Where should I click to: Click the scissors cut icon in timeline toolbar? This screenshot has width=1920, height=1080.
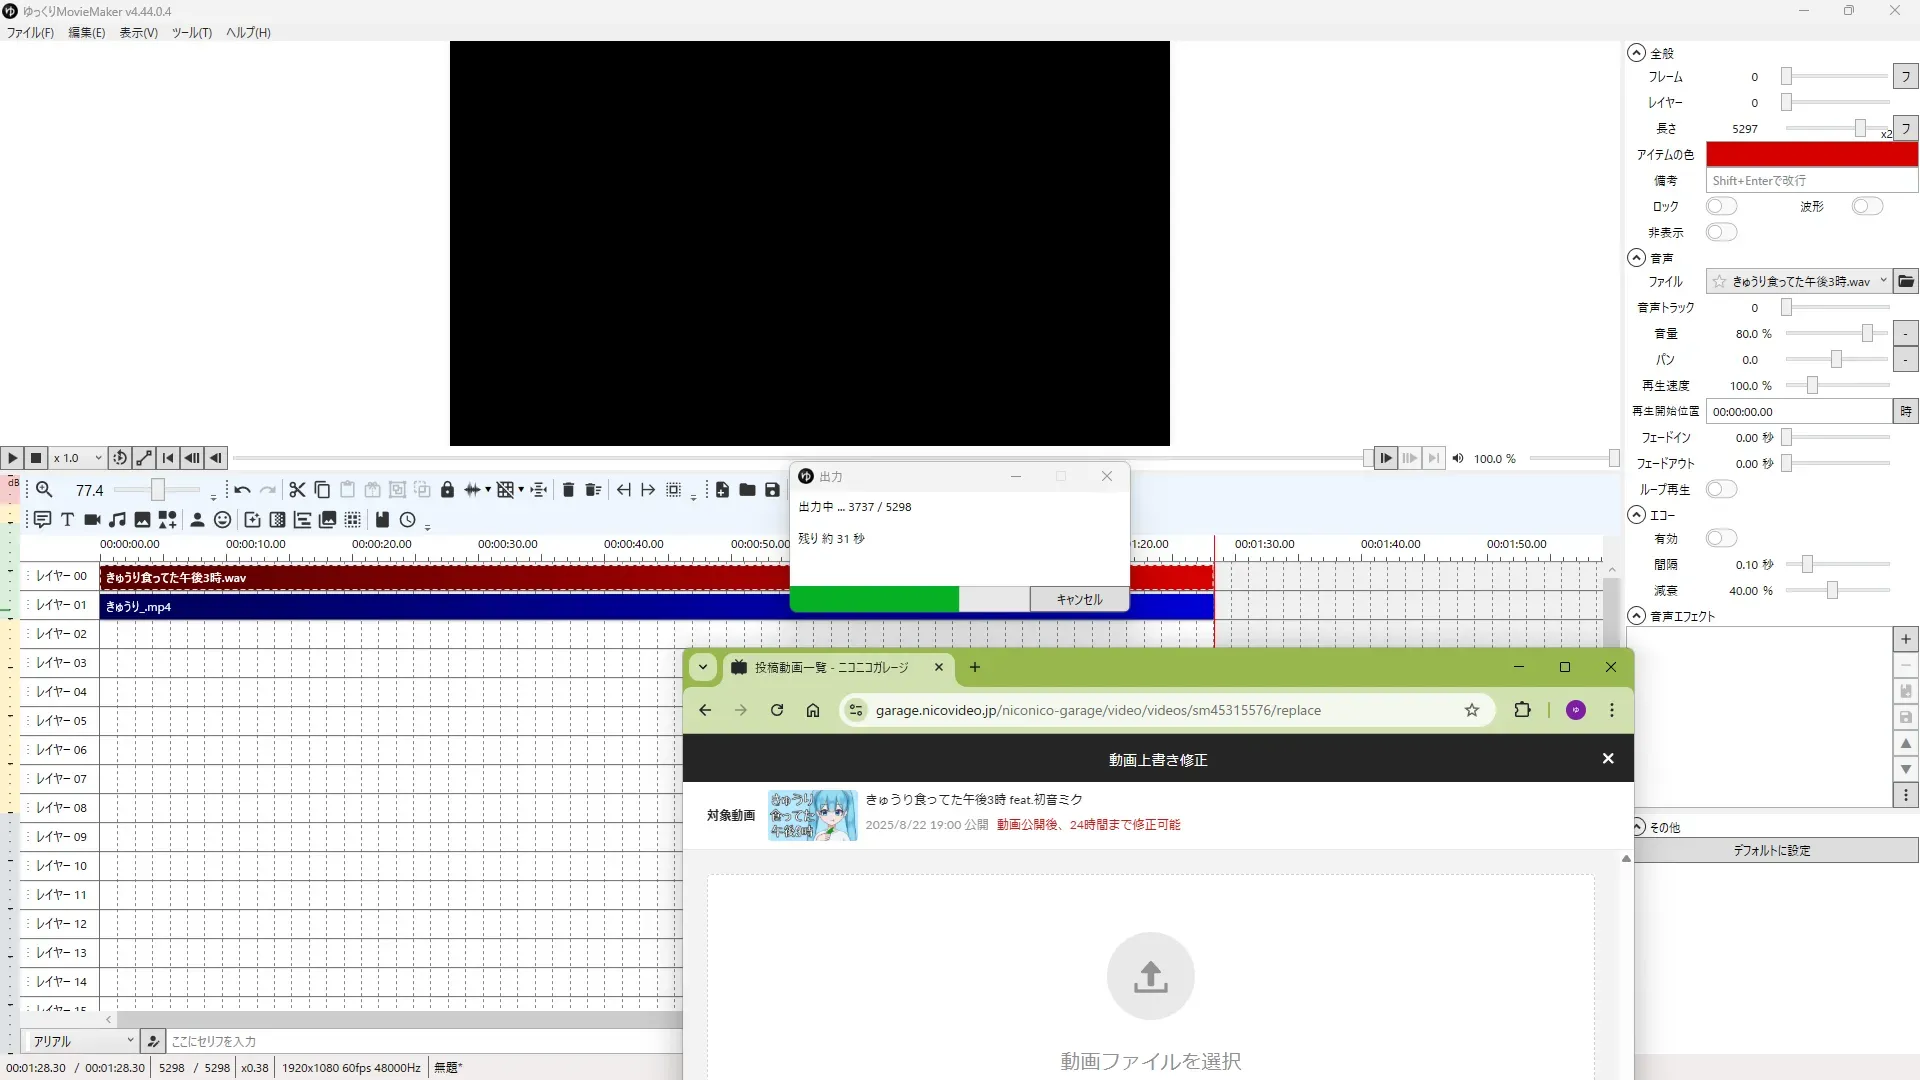pos(297,490)
